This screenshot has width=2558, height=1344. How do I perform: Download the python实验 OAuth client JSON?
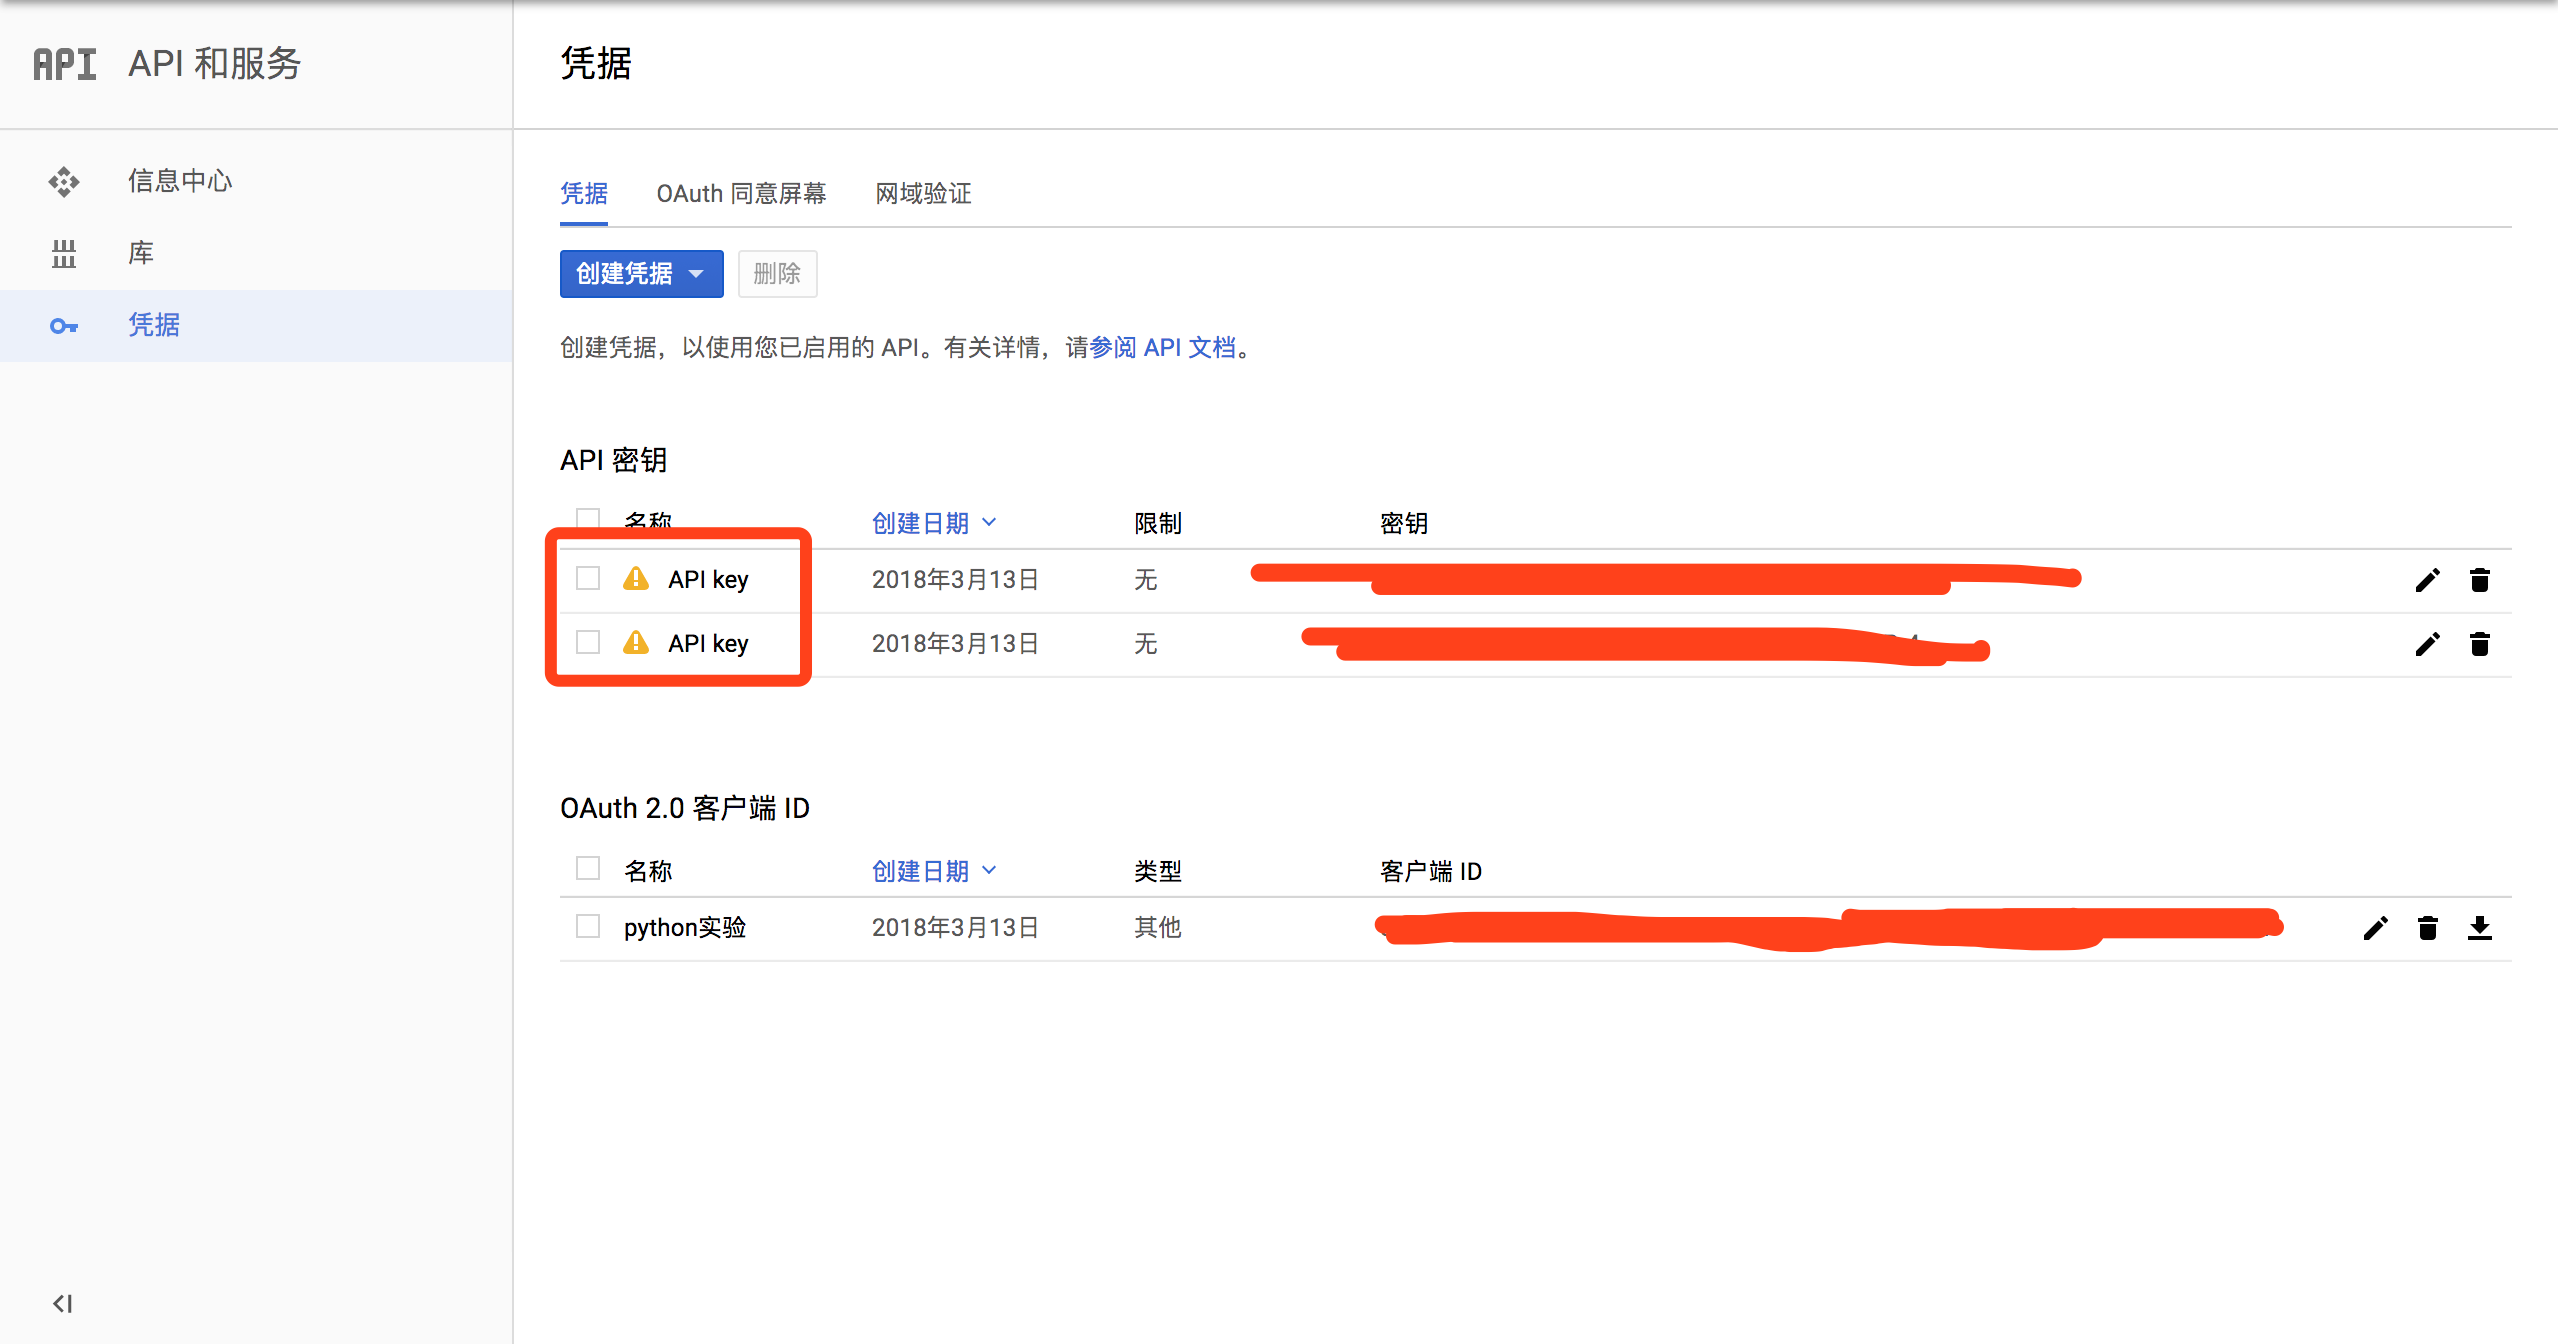[2479, 928]
